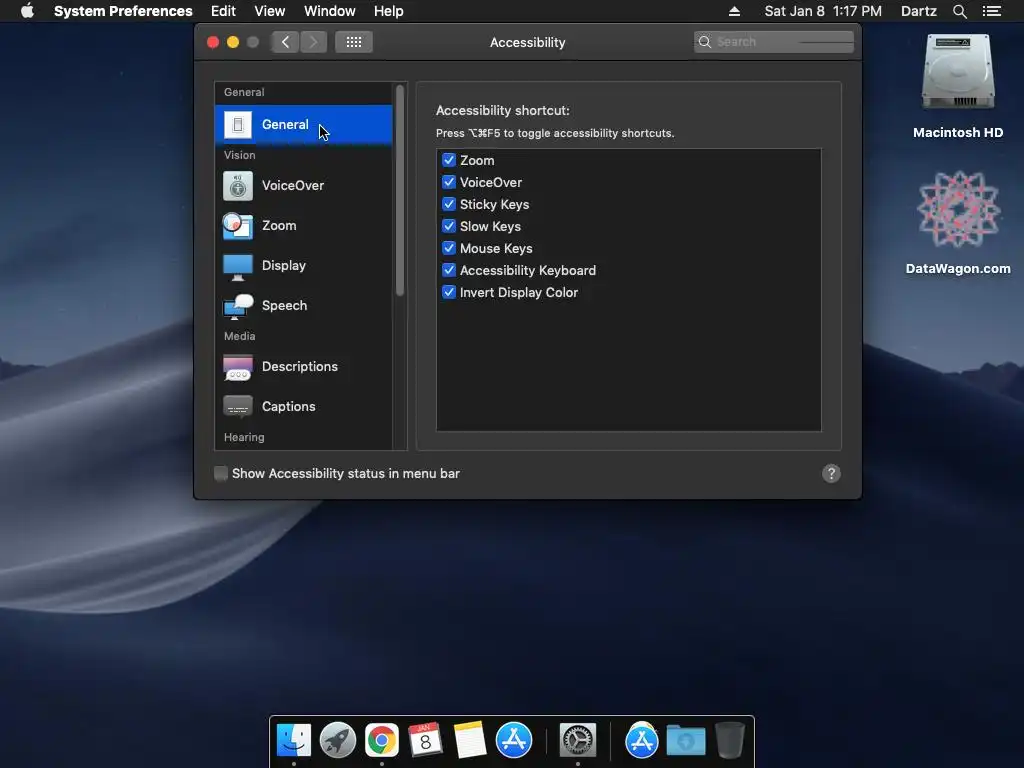
Task: Uncheck Invert Display Color
Action: point(449,293)
